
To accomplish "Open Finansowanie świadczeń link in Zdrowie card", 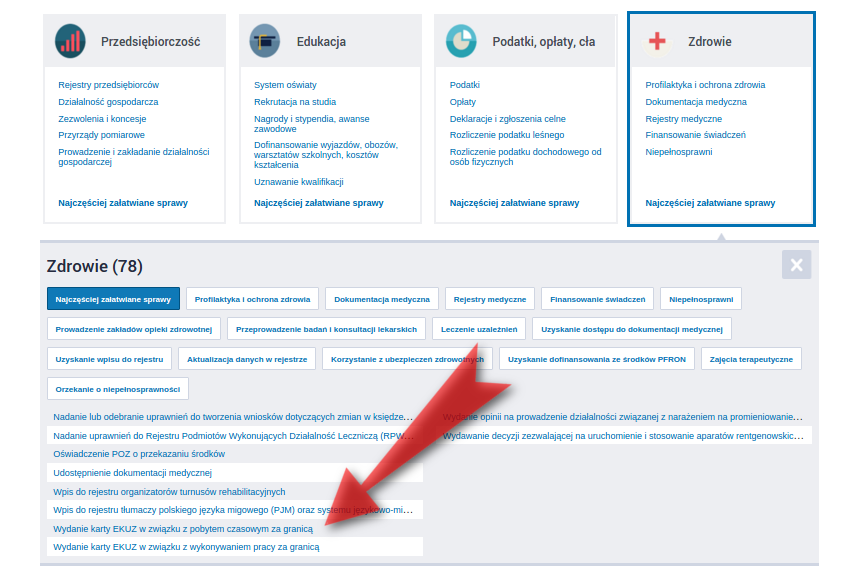I will point(695,135).
